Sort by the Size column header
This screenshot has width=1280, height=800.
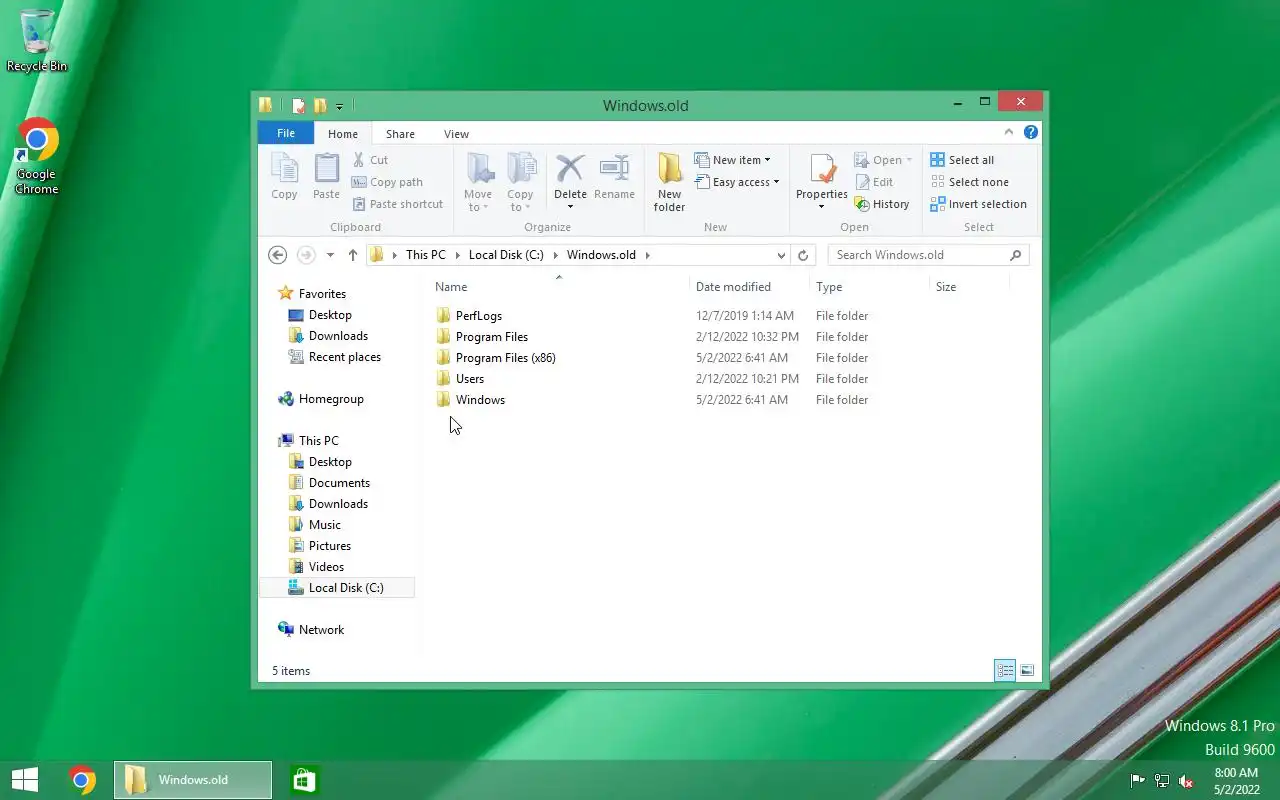coord(969,287)
